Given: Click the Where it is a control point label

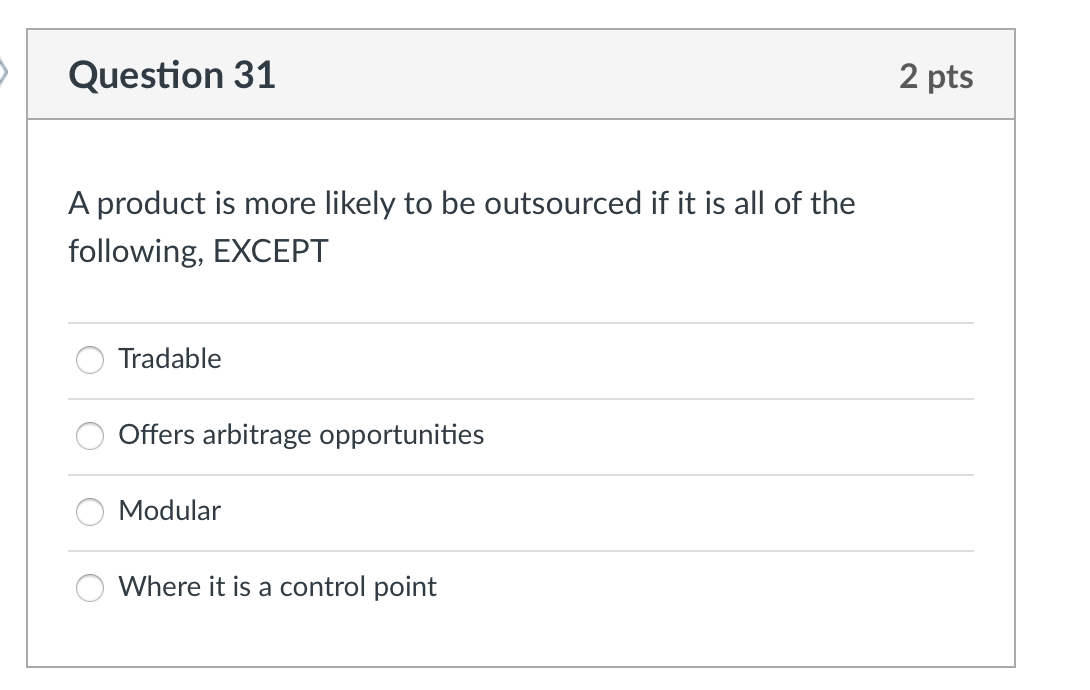Looking at the screenshot, I should [277, 587].
